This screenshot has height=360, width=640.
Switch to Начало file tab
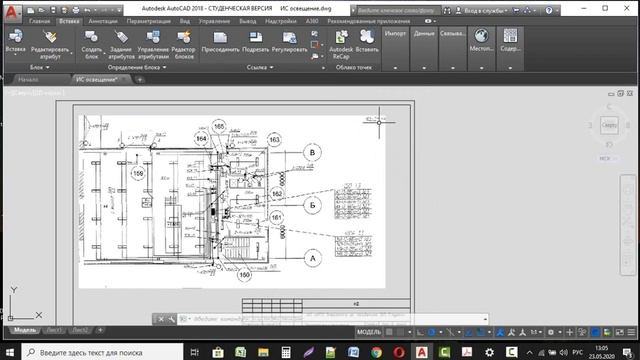point(28,80)
